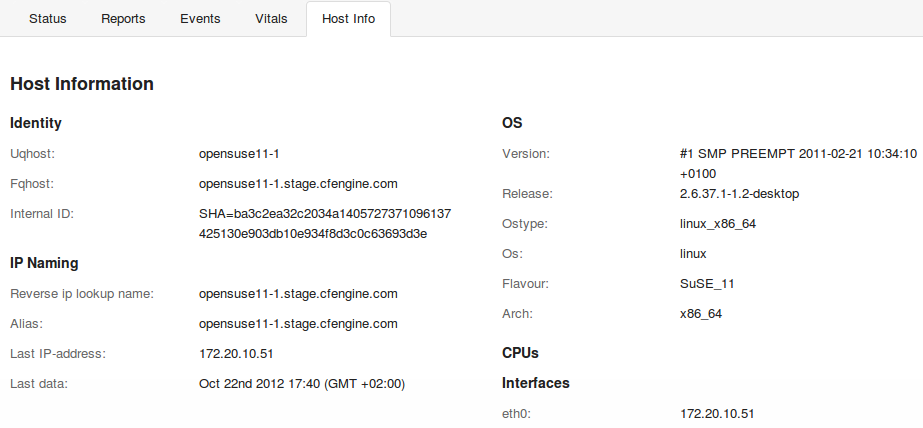This screenshot has height=428, width=923.
Task: Open the Reports tab
Action: tap(123, 19)
